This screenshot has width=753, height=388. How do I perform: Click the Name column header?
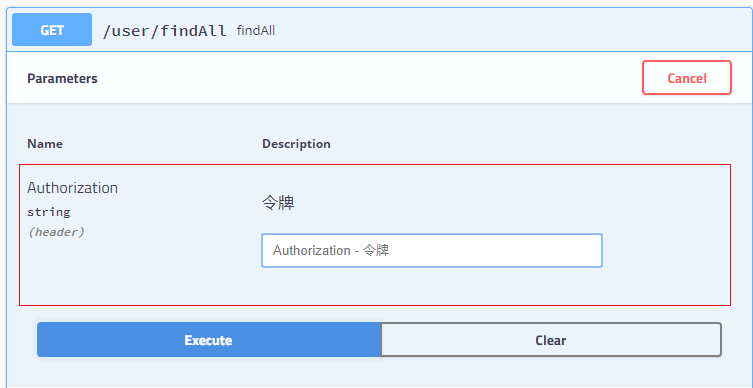coord(45,144)
